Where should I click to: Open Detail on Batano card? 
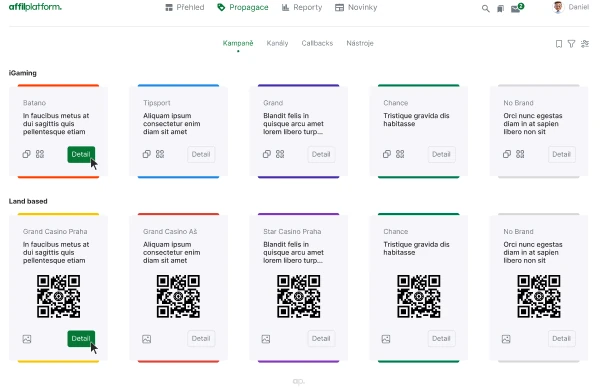(x=81, y=154)
